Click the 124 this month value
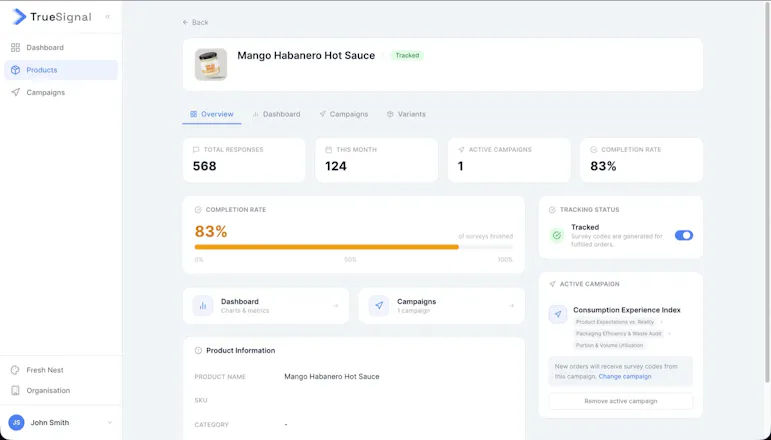Viewport: 771px width, 440px height. tap(336, 166)
